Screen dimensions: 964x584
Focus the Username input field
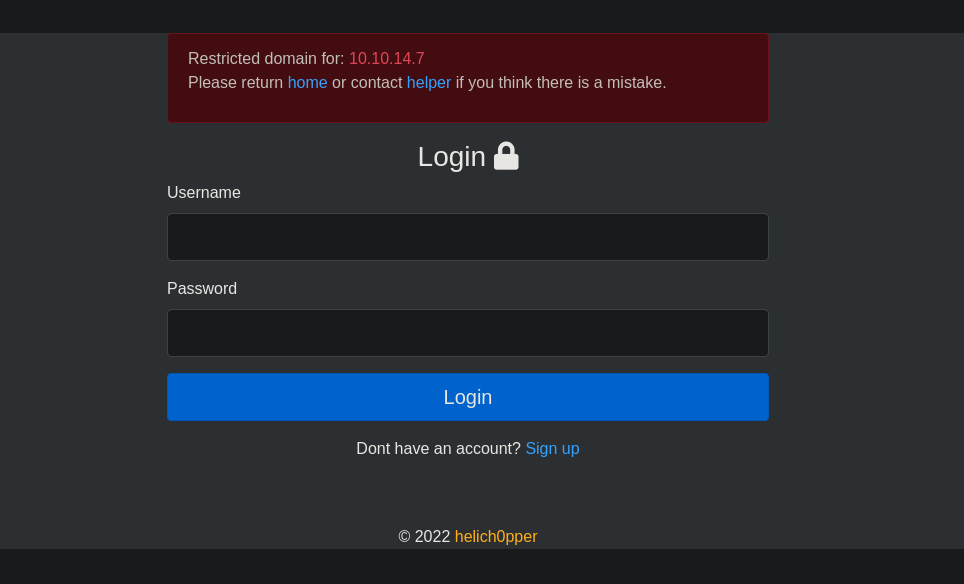(468, 237)
